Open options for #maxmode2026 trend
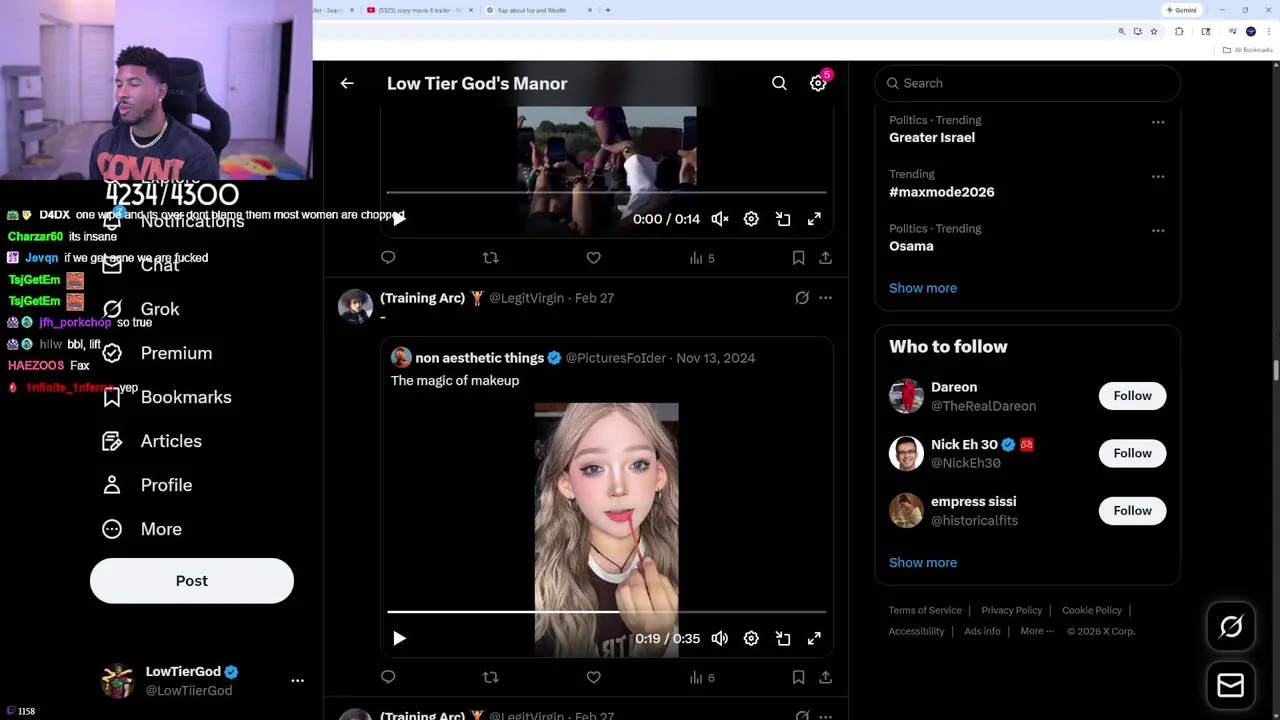This screenshot has height=720, width=1280. pyautogui.click(x=1158, y=176)
